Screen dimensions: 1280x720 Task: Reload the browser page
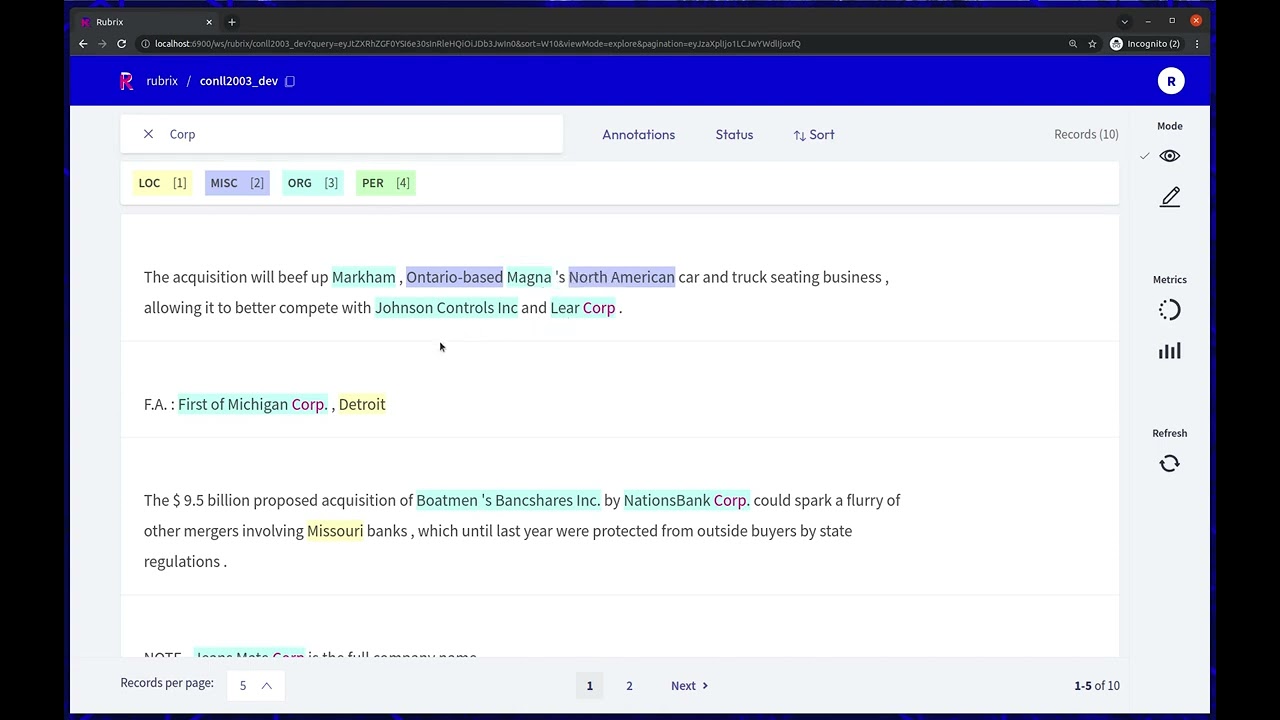[121, 44]
